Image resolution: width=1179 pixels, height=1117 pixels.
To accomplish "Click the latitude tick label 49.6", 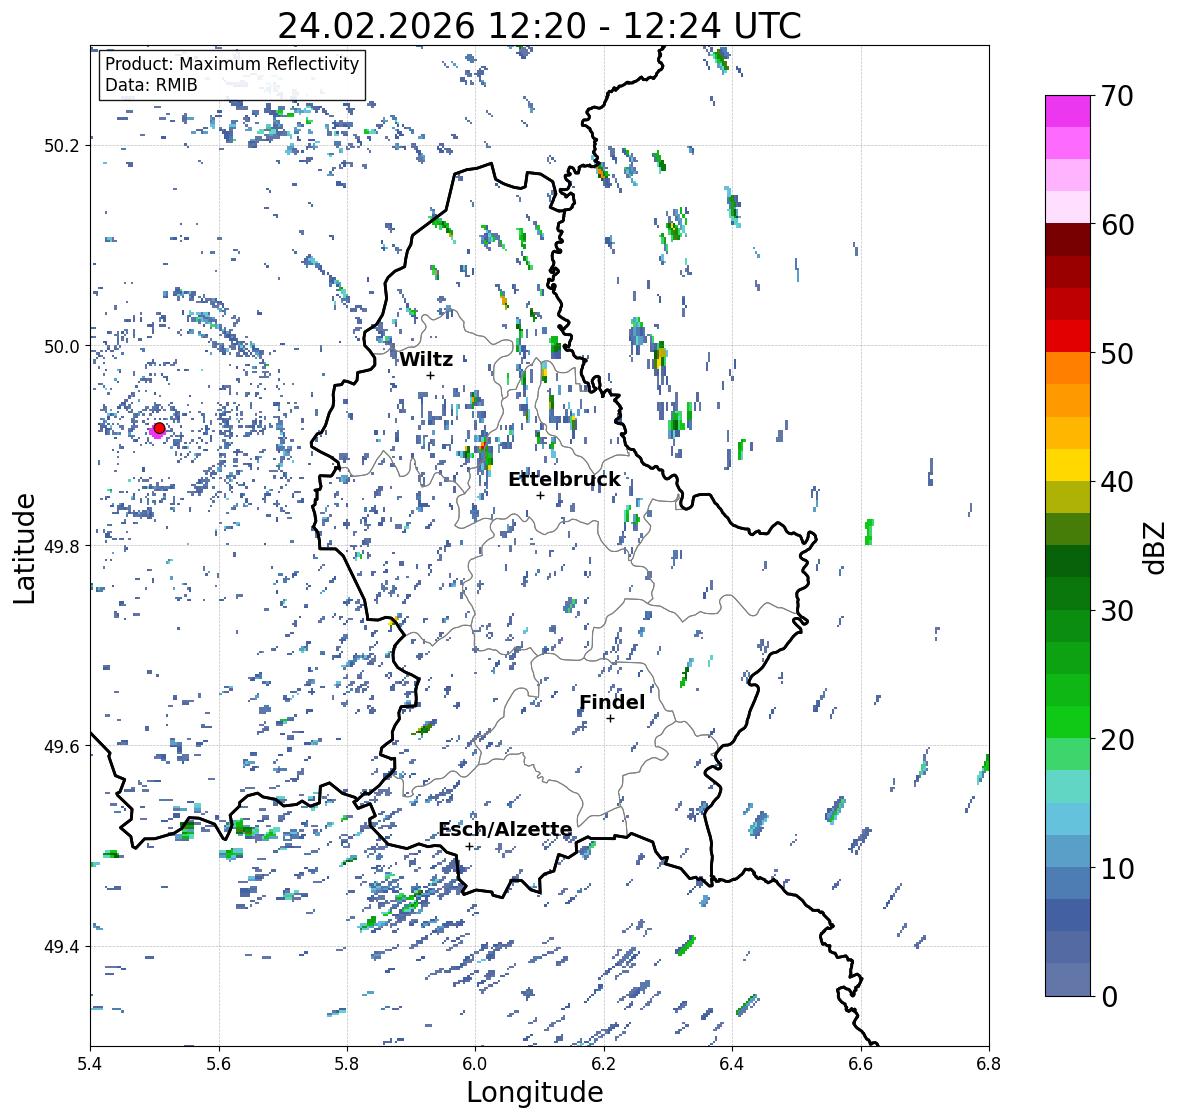I will pyautogui.click(x=61, y=746).
